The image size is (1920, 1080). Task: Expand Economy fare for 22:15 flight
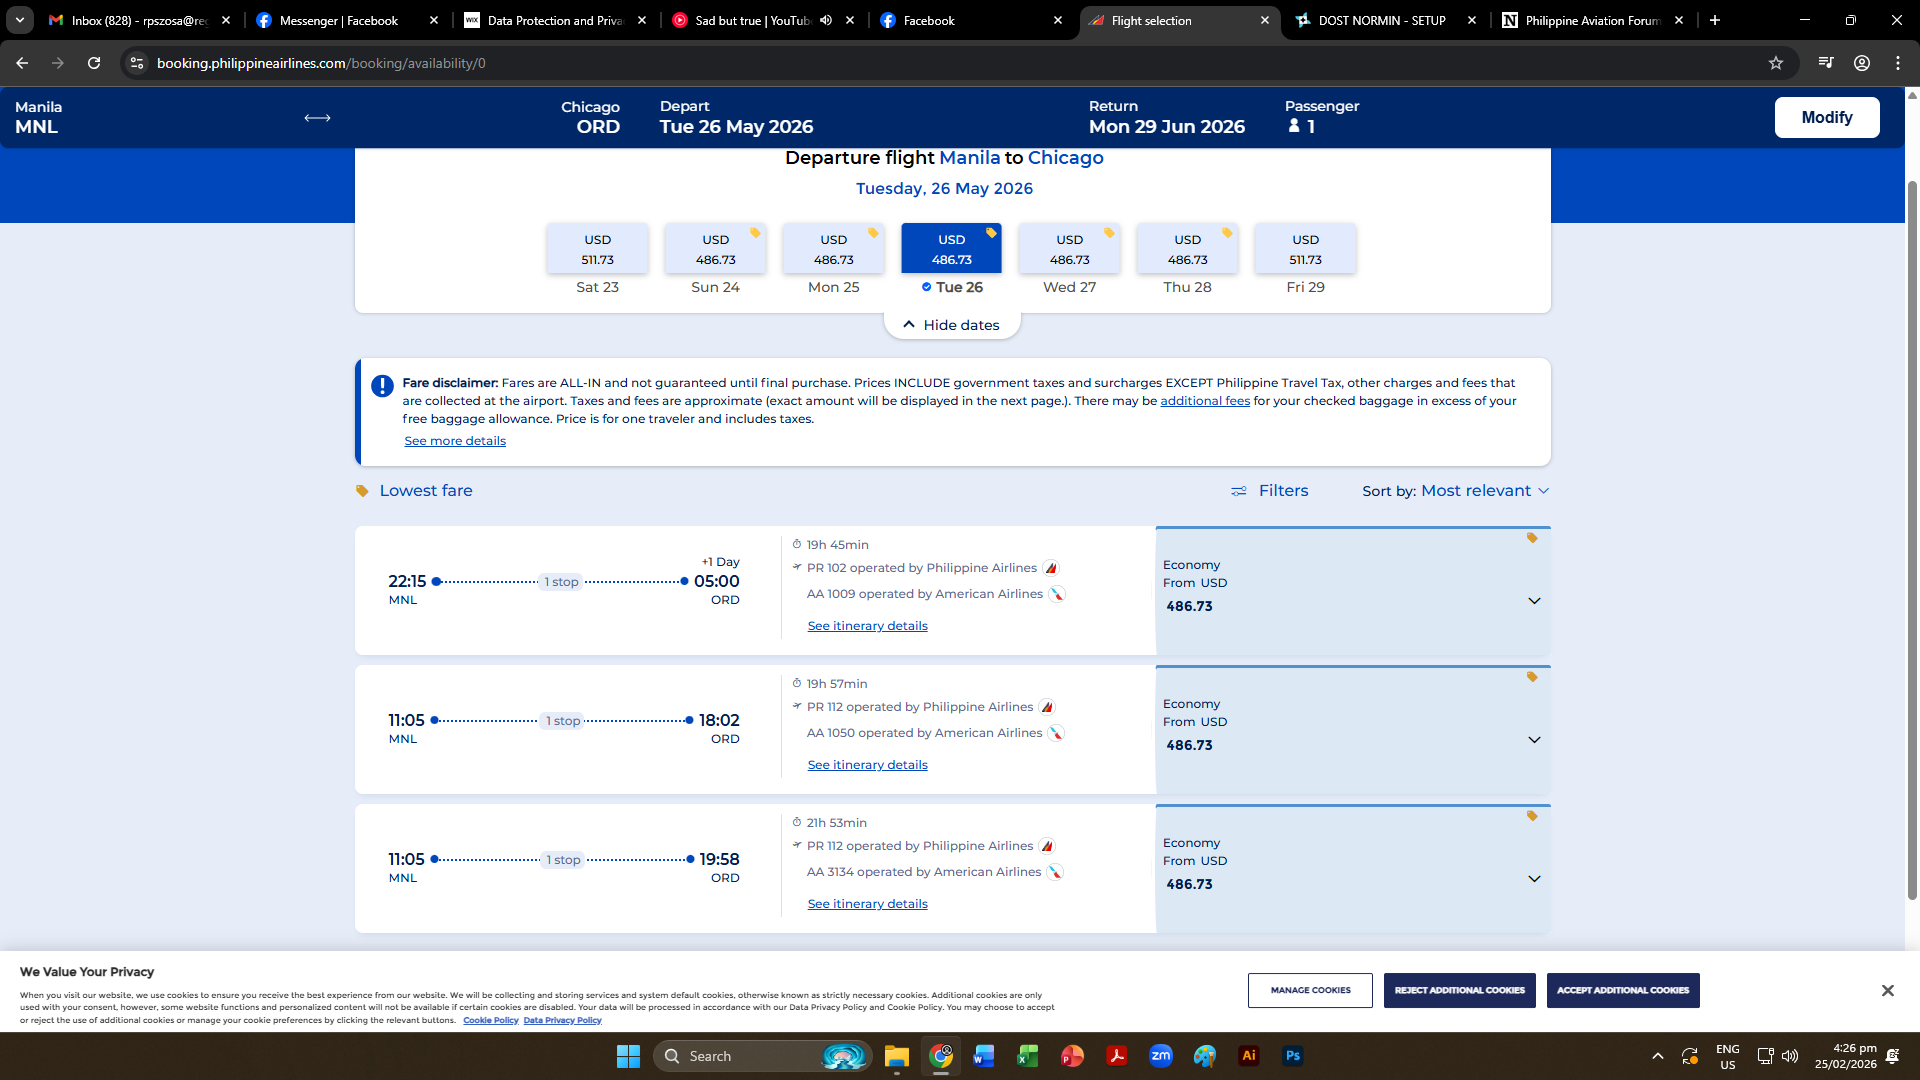click(x=1534, y=601)
